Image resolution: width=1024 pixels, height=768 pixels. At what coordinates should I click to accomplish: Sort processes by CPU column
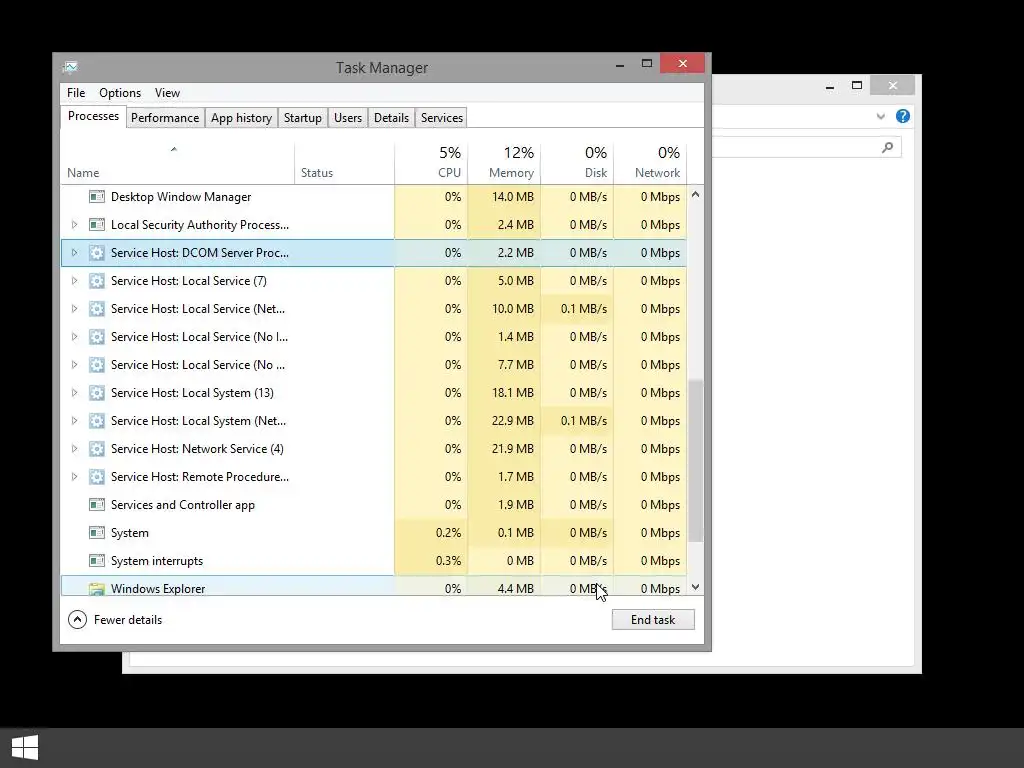(431, 161)
